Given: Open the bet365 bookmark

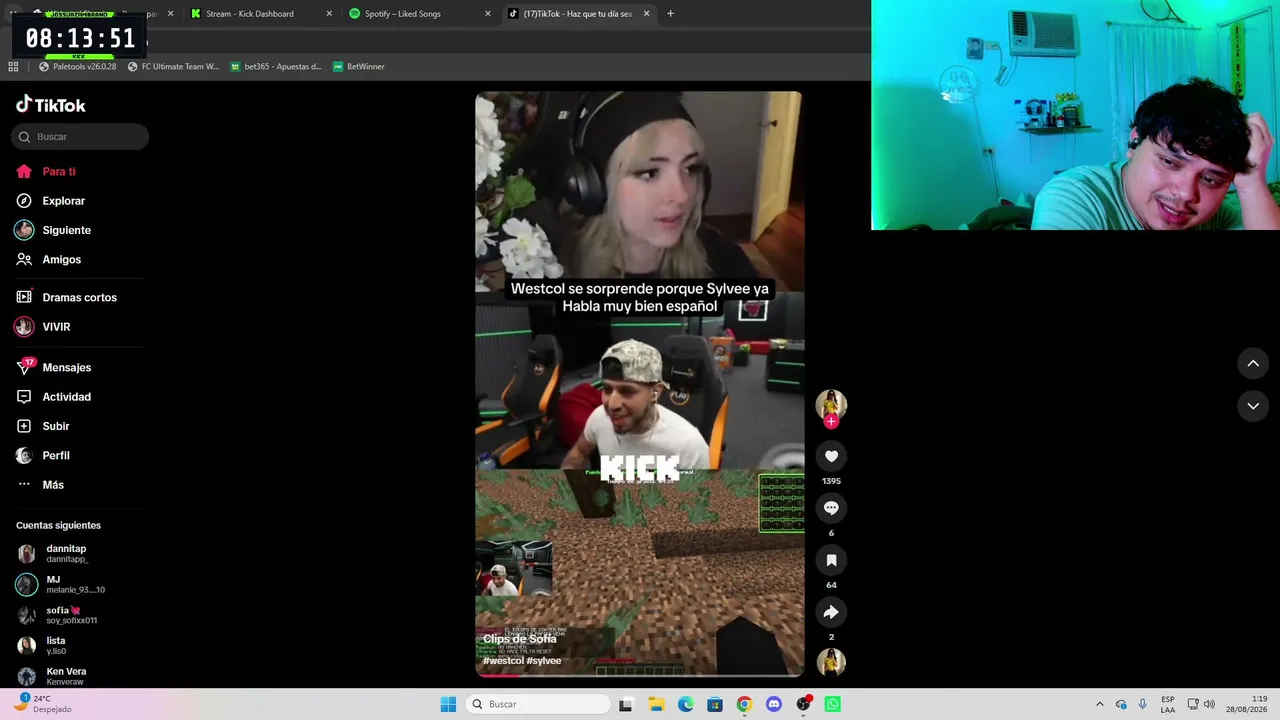Looking at the screenshot, I should point(276,67).
